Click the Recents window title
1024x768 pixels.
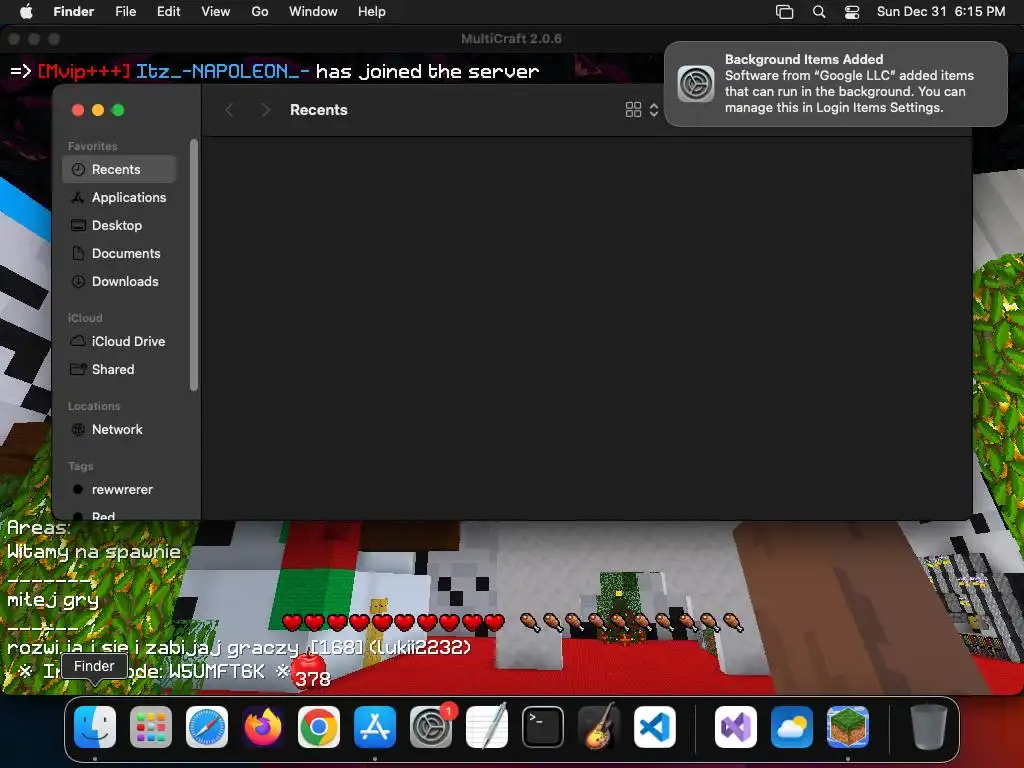click(319, 110)
